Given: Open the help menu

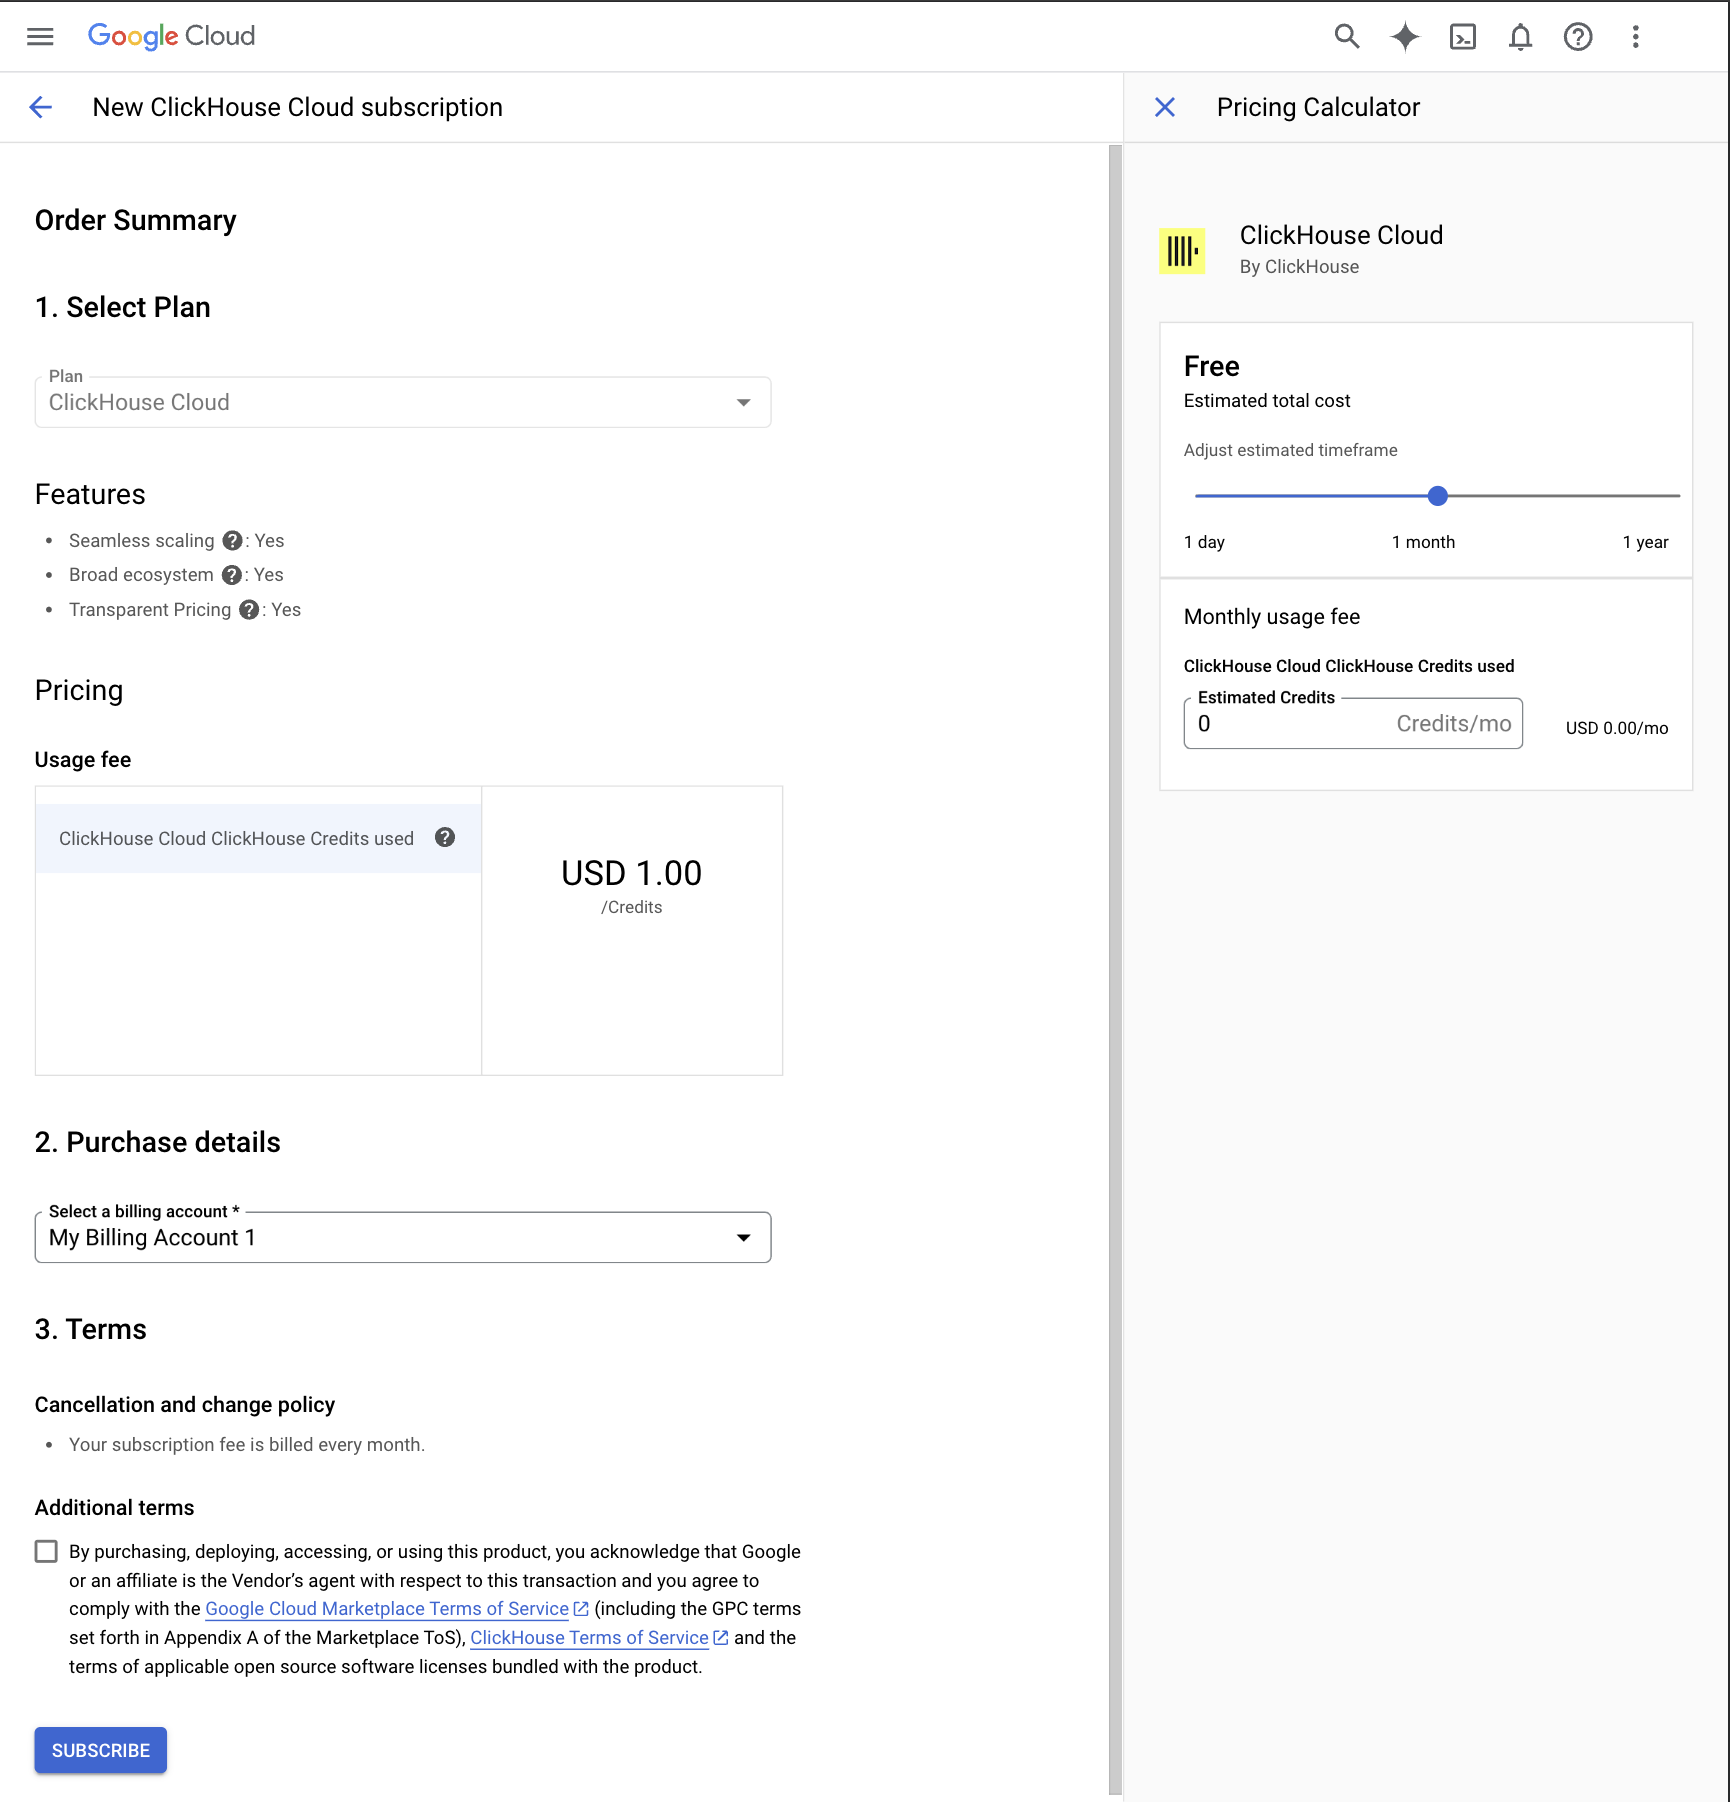Looking at the screenshot, I should [x=1577, y=36].
